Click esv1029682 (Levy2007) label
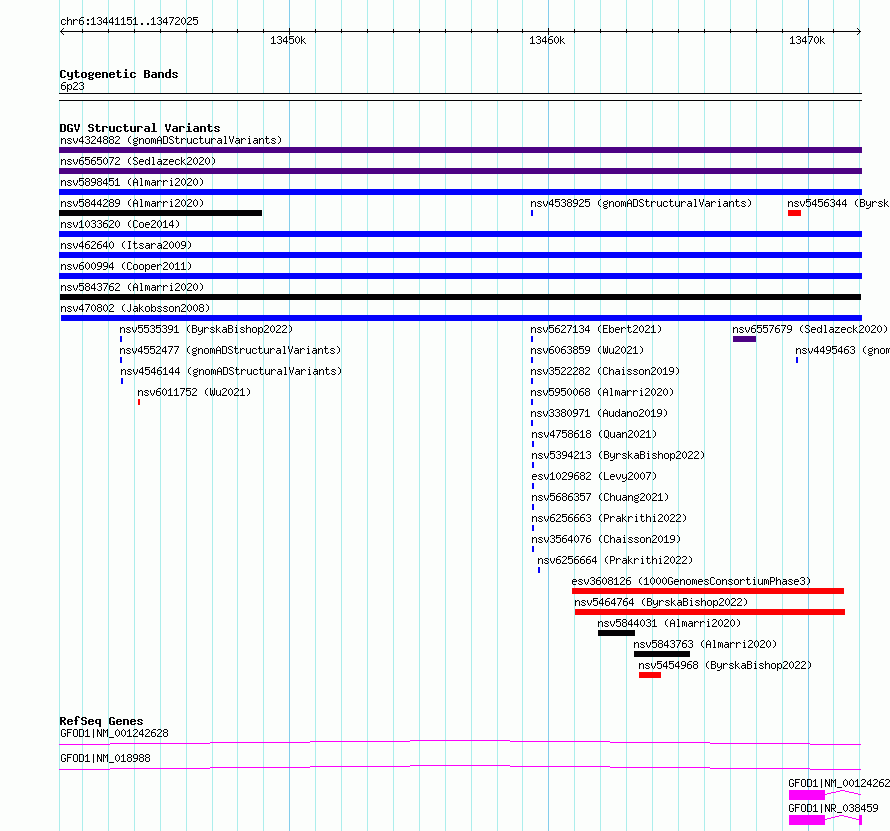The height and width of the screenshot is (831, 890). [x=594, y=476]
